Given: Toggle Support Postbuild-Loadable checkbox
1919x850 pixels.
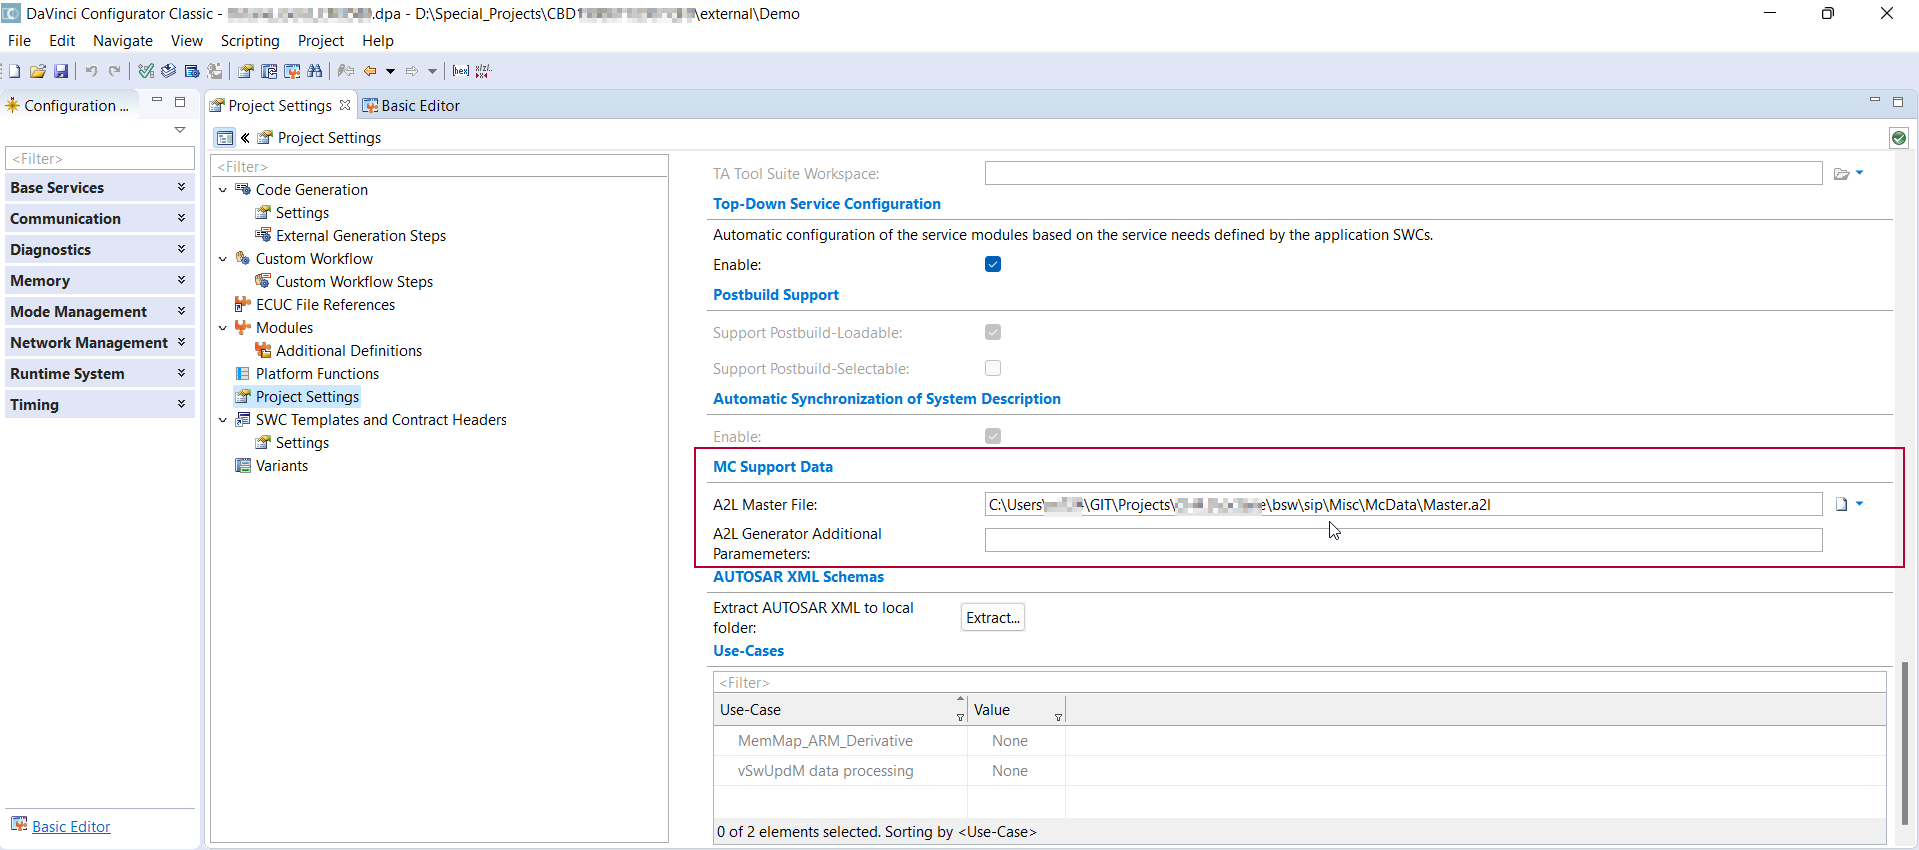Looking at the screenshot, I should [993, 332].
